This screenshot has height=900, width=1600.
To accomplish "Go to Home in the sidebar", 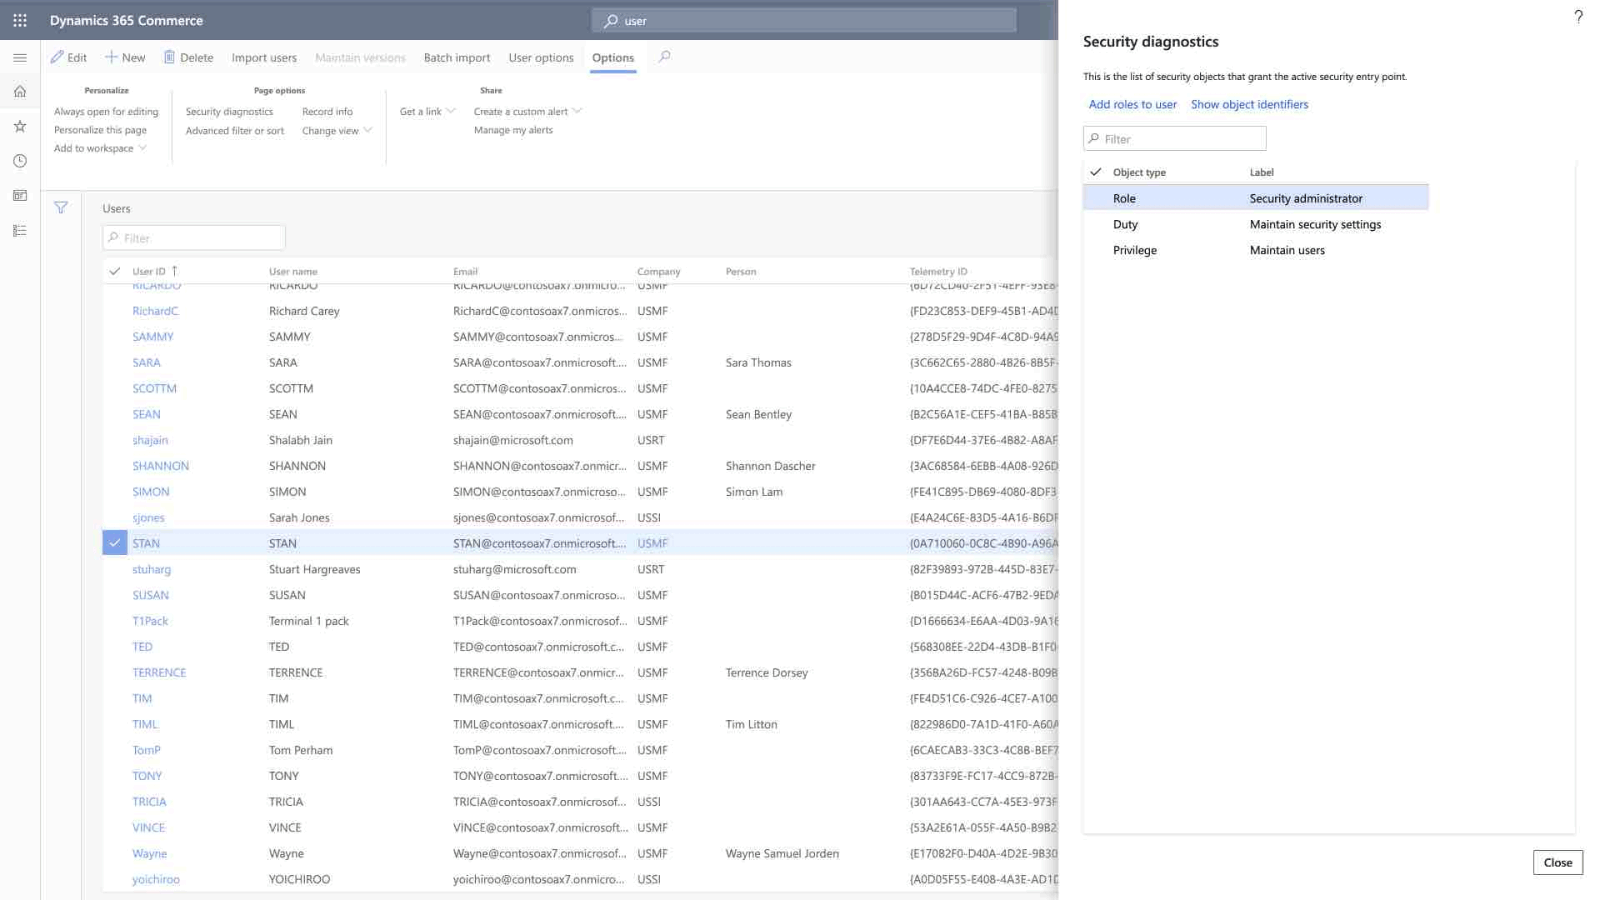I will point(20,92).
